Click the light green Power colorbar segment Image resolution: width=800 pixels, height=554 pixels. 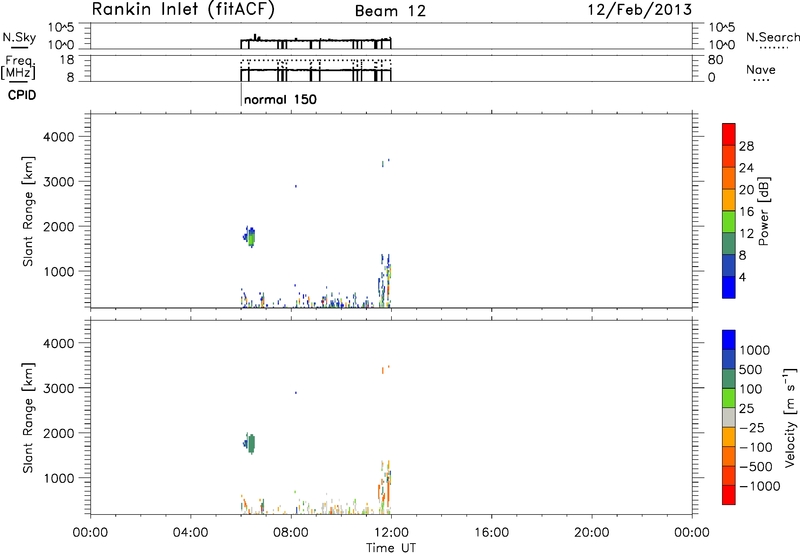click(729, 221)
